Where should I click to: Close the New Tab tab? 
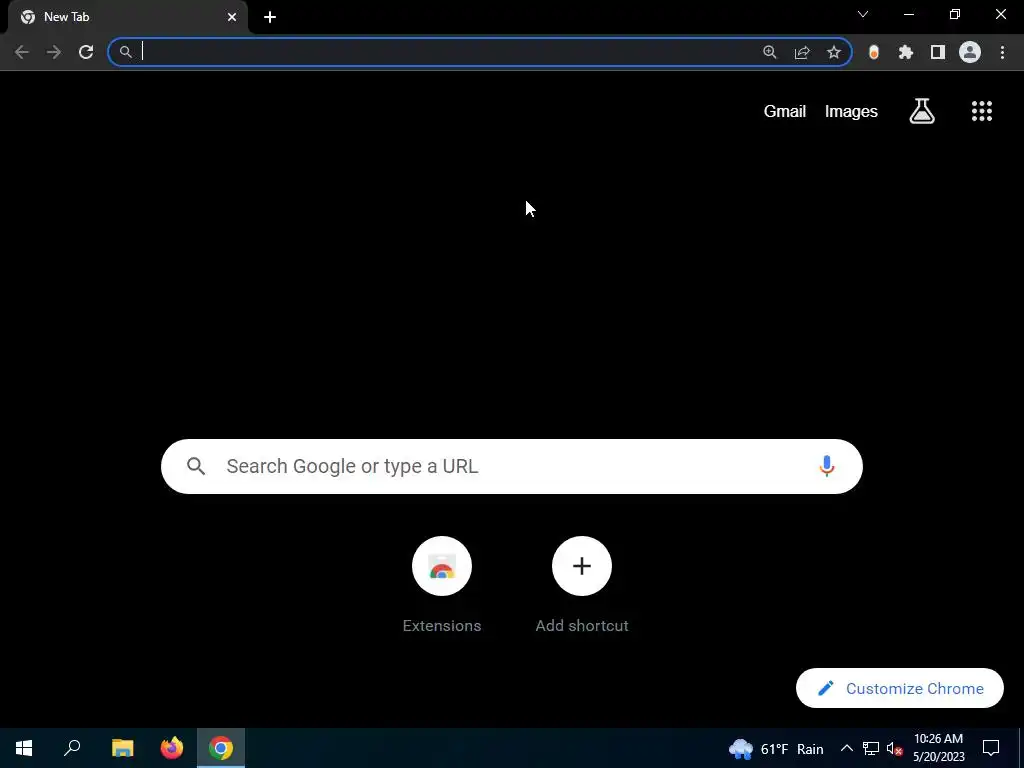coord(232,17)
